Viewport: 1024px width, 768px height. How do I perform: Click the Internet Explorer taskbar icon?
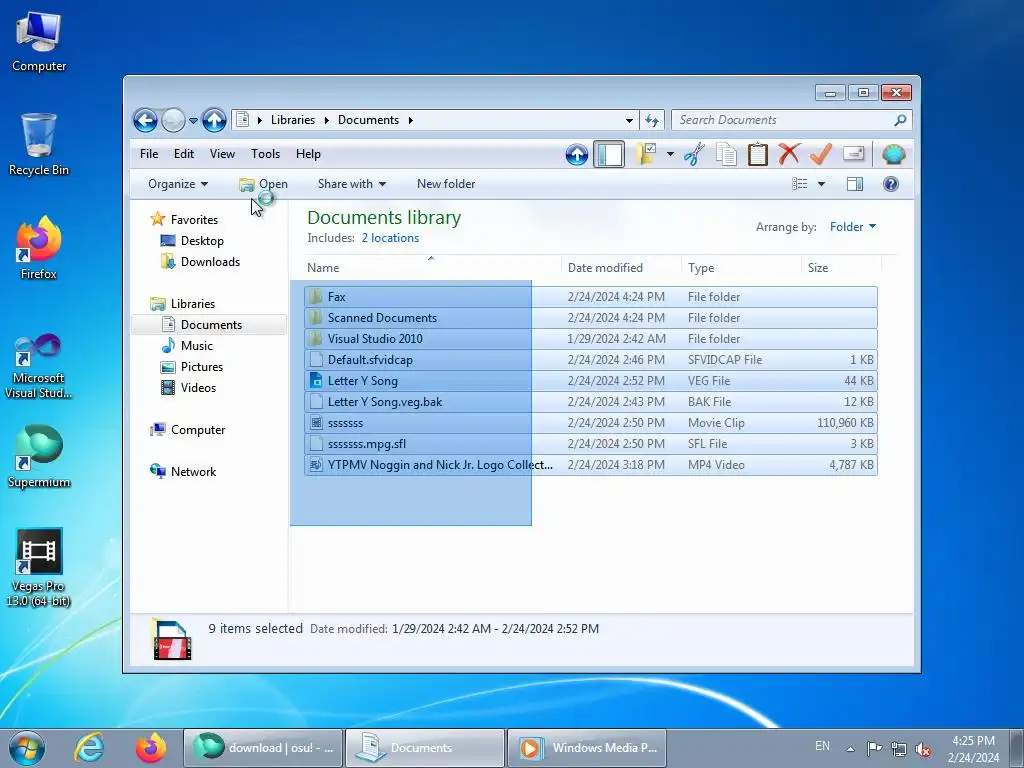tap(89, 748)
